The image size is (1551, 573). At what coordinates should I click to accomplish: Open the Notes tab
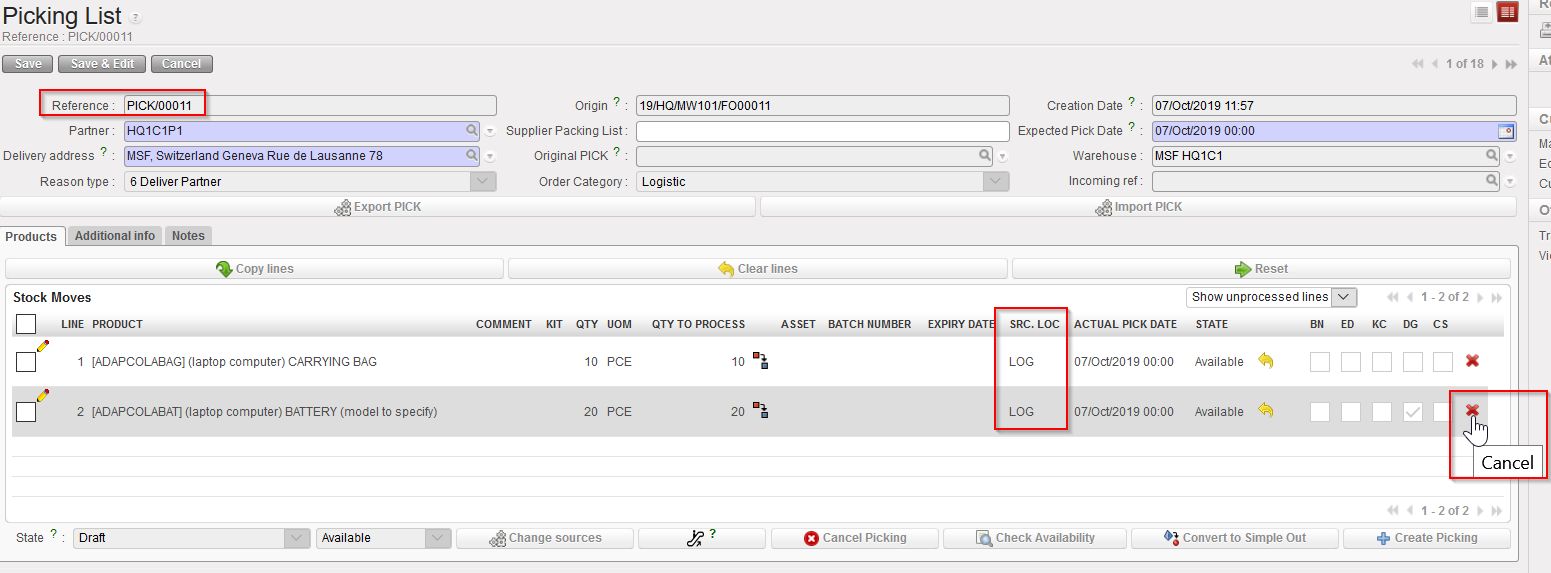pyautogui.click(x=188, y=236)
